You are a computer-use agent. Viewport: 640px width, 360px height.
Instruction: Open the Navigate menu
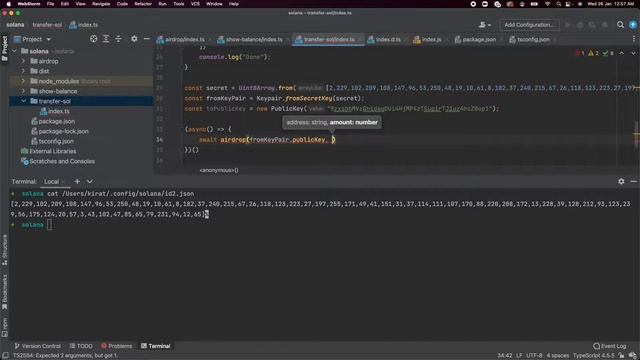[101, 4]
